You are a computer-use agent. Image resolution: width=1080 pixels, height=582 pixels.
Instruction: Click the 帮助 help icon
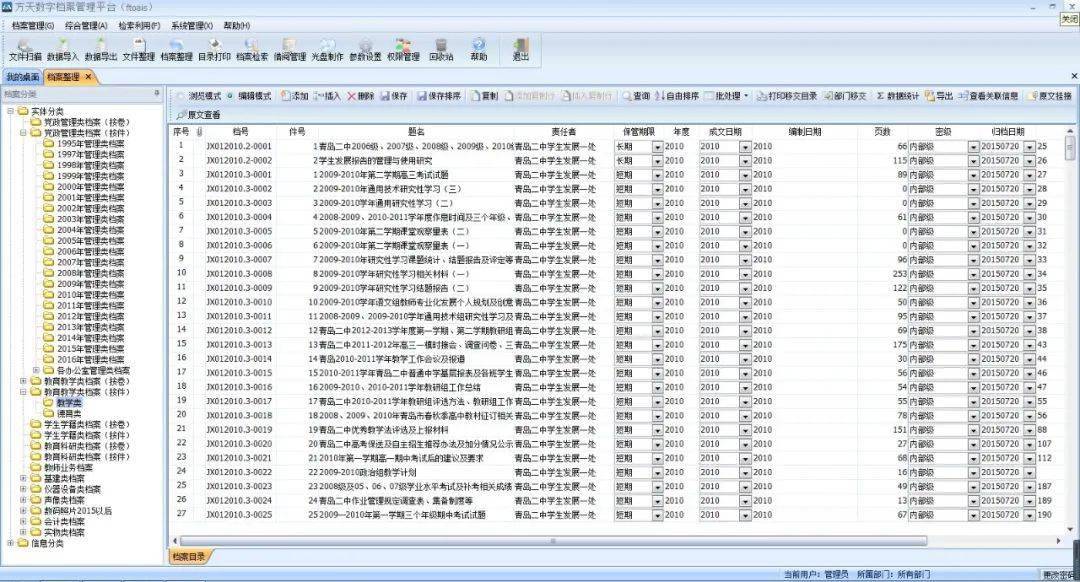479,50
